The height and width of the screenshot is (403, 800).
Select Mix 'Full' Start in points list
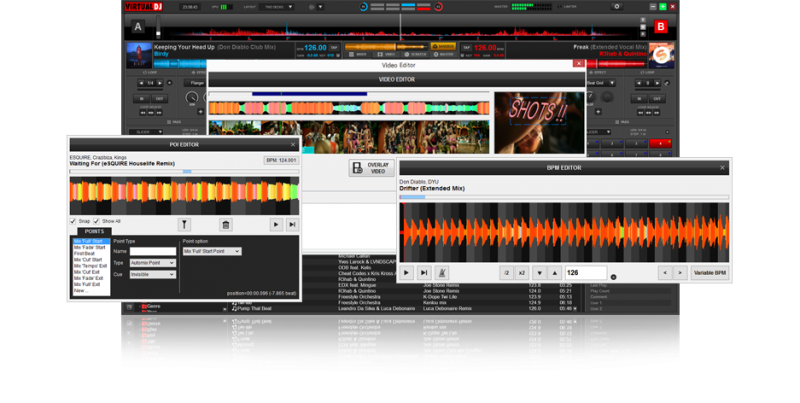pos(91,241)
